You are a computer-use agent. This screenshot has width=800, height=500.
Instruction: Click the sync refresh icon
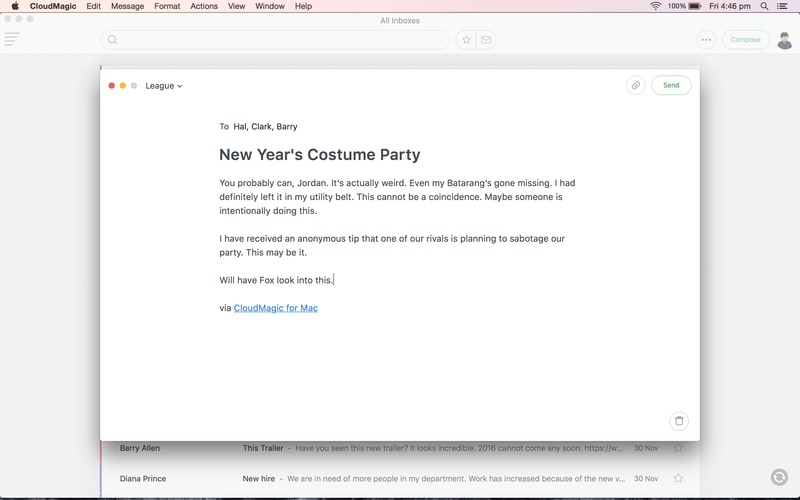point(779,477)
